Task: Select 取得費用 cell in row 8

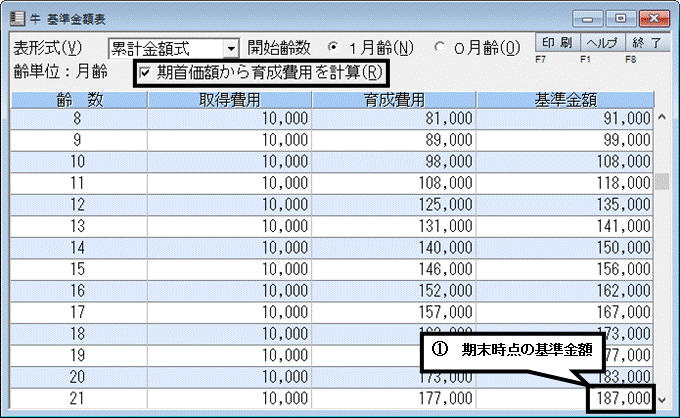Action: (x=229, y=118)
